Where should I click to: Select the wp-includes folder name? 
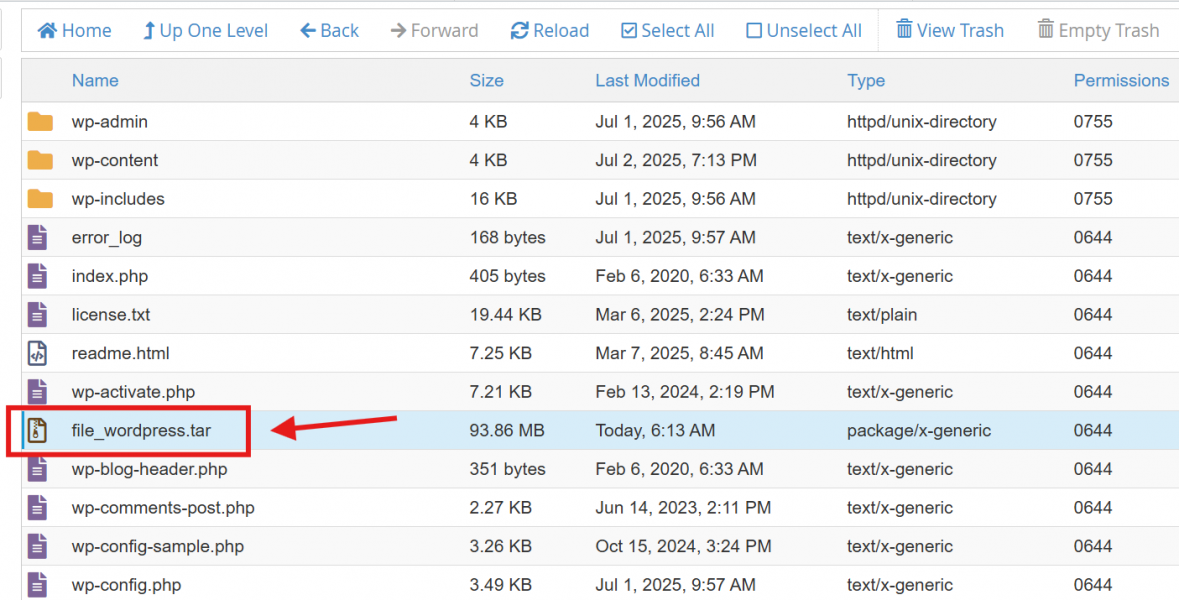pyautogui.click(x=118, y=199)
